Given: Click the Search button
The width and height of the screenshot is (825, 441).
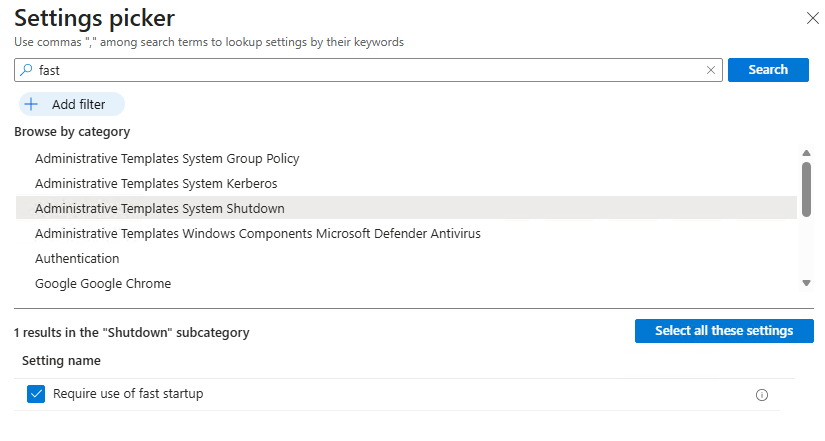Looking at the screenshot, I should coord(768,70).
